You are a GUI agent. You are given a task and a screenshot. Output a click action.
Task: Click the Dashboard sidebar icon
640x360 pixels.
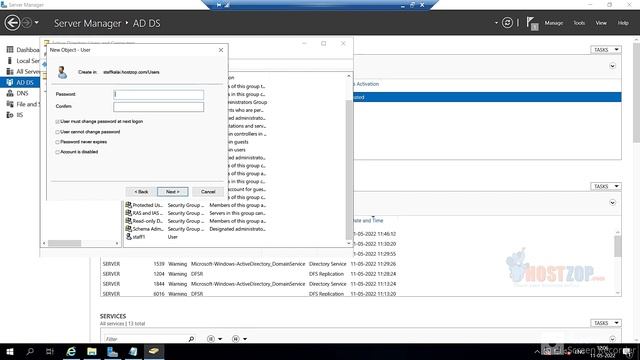pyautogui.click(x=10, y=50)
